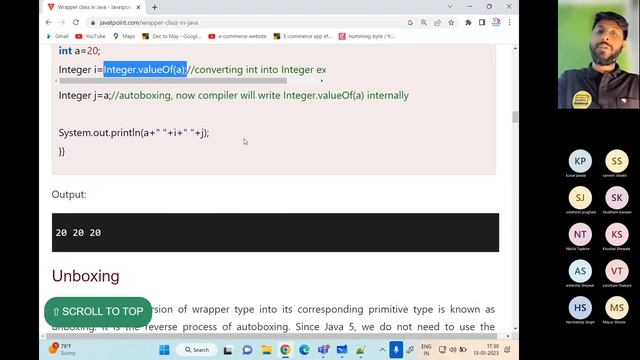Open File Explorer from the taskbar
The image size is (640, 360).
point(267,350)
